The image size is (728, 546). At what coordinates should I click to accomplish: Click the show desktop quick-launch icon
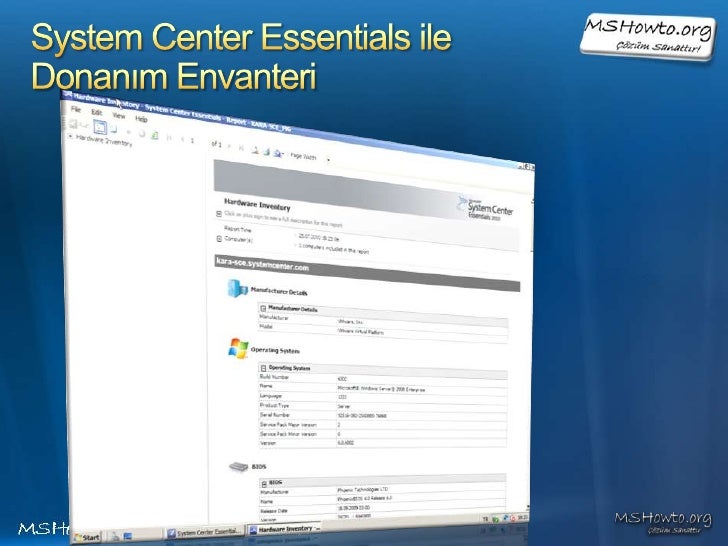[x=128, y=536]
